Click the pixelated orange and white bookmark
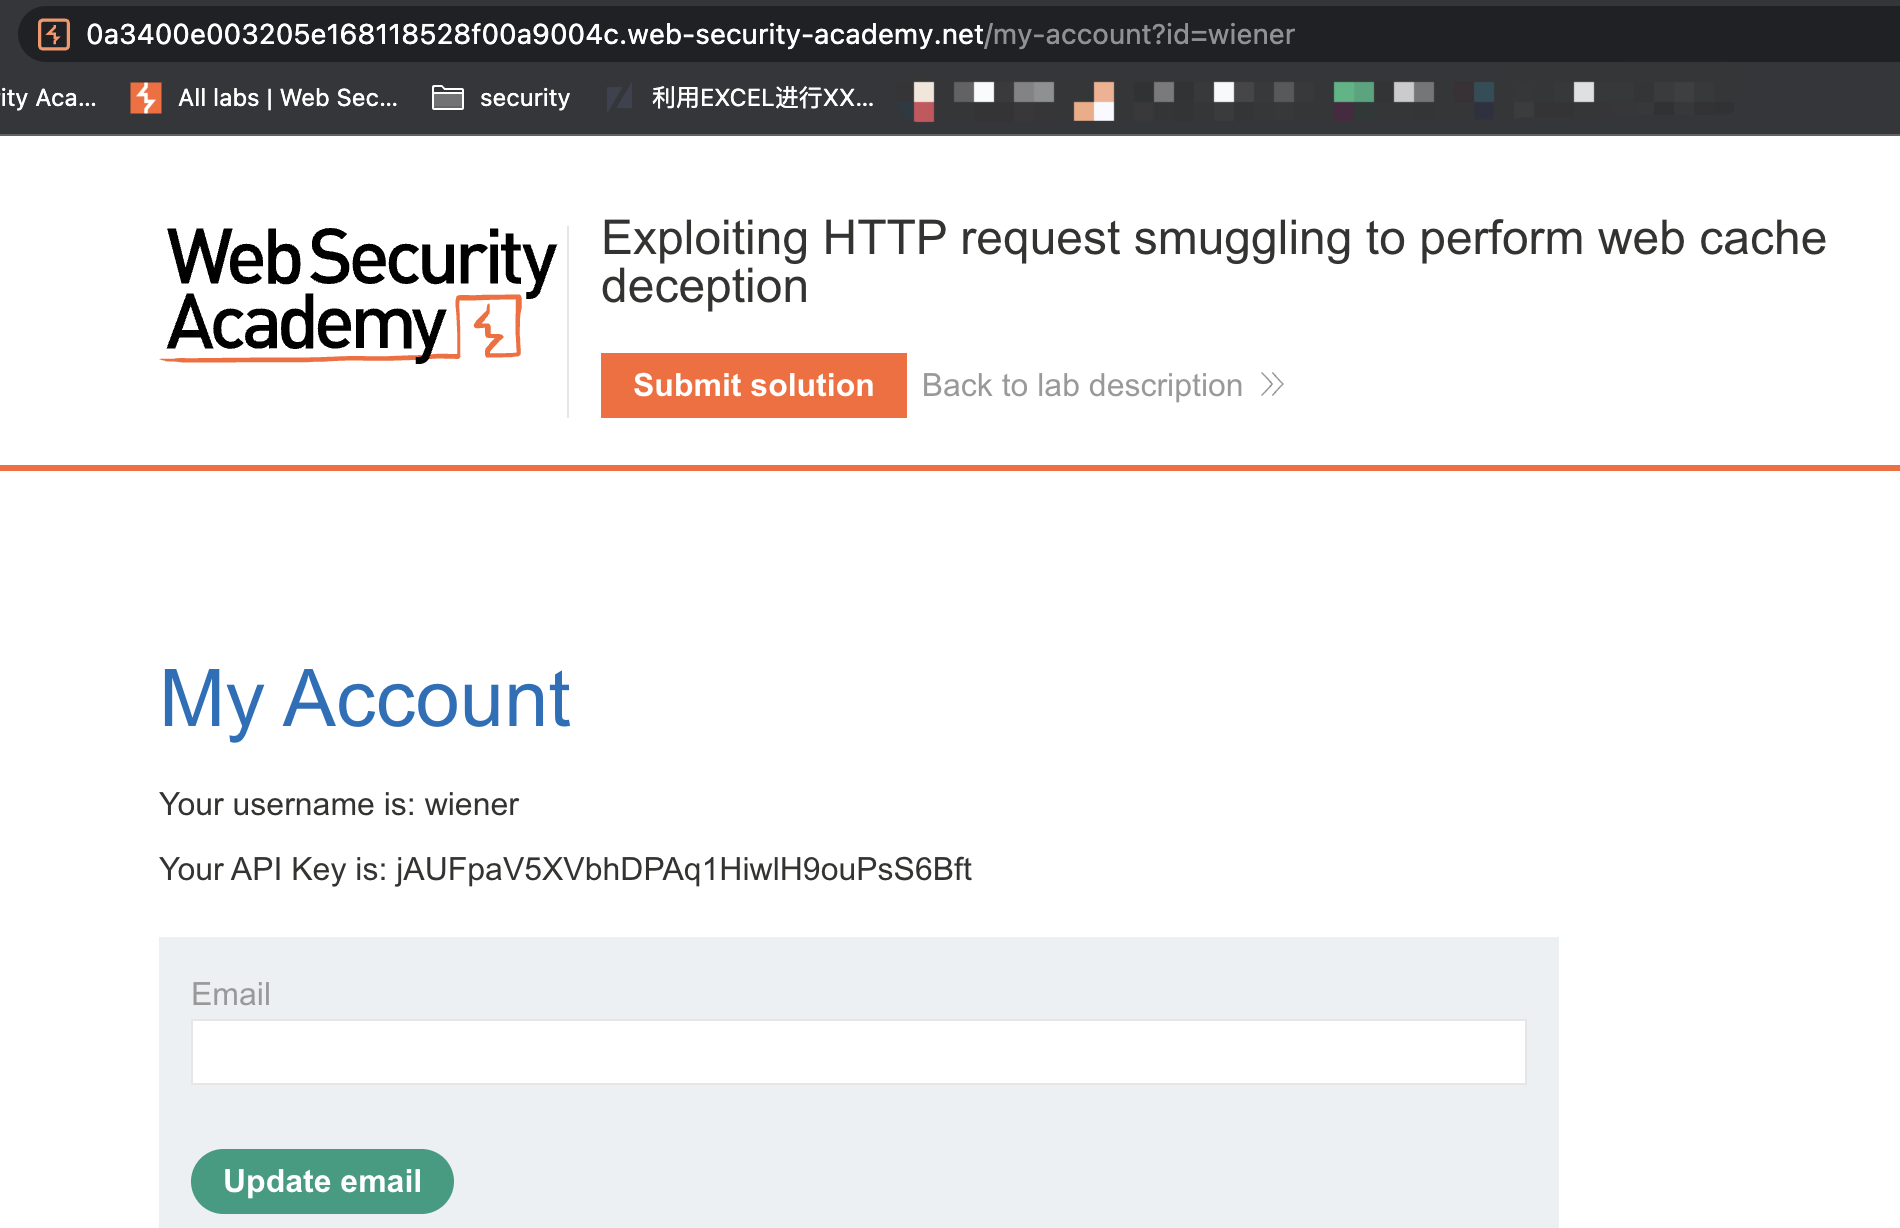The width and height of the screenshot is (1900, 1228). coord(1094,101)
